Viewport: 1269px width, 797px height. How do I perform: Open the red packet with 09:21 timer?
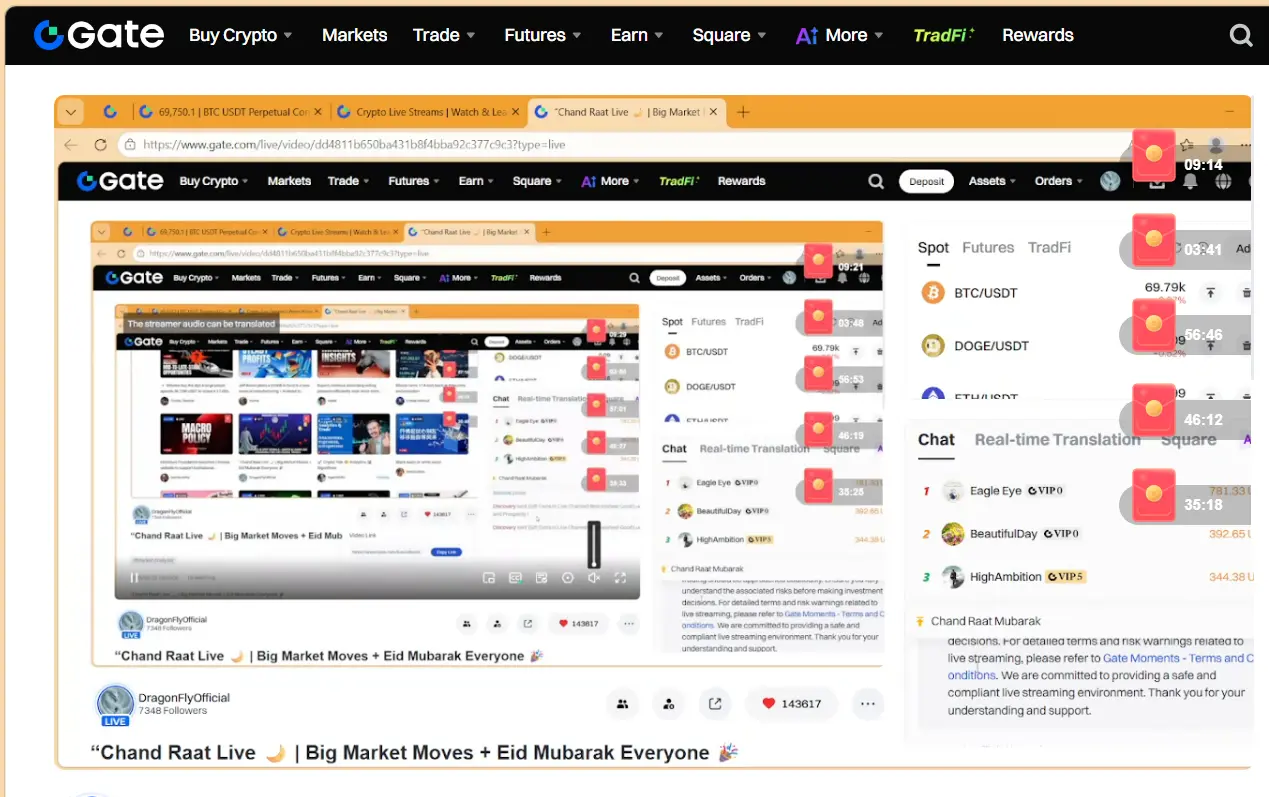tap(818, 260)
